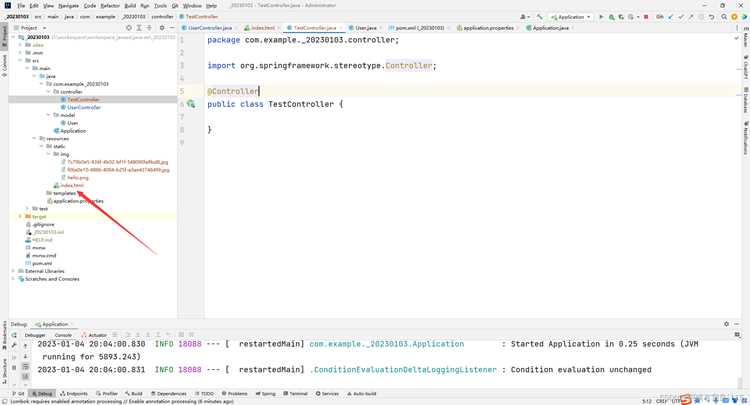Open Debug panel settings gear
Image resolution: width=750 pixels, height=405 pixels.
coord(726,324)
